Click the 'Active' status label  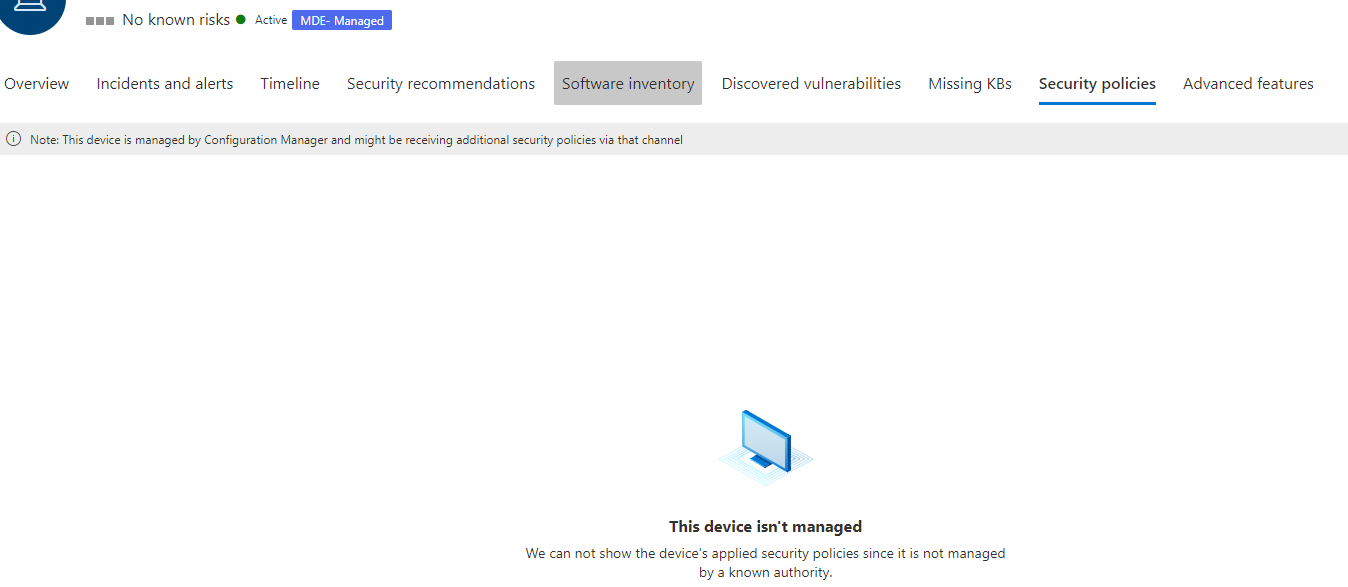click(x=271, y=20)
